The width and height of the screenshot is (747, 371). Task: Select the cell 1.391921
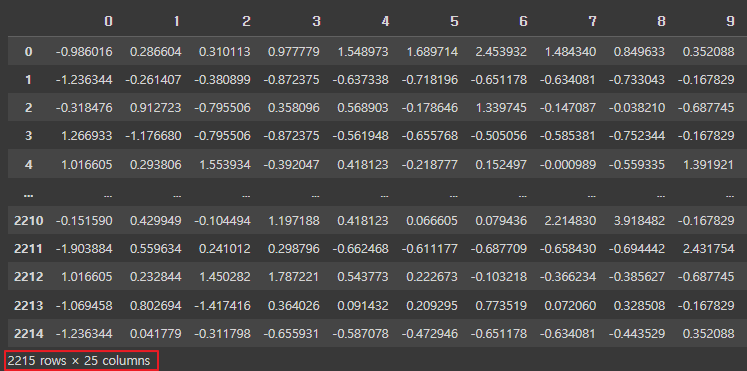[708, 164]
